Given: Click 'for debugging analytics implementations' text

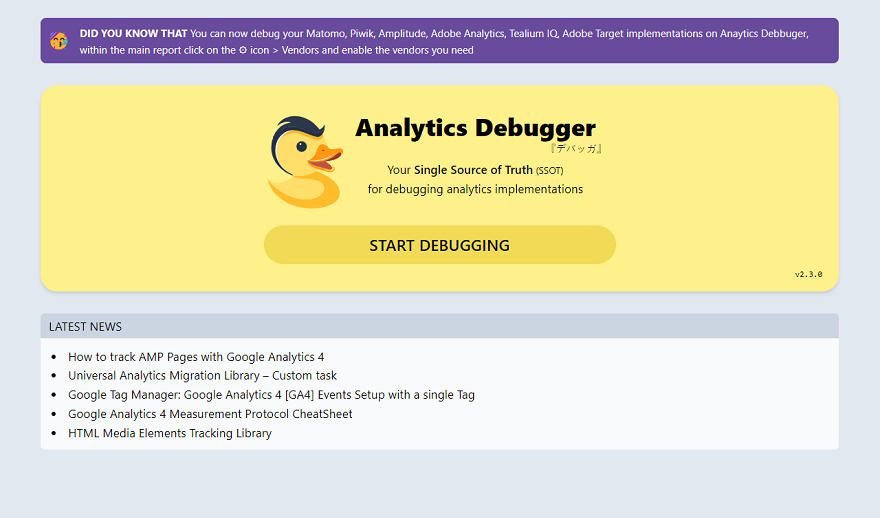Looking at the screenshot, I should coord(475,189).
